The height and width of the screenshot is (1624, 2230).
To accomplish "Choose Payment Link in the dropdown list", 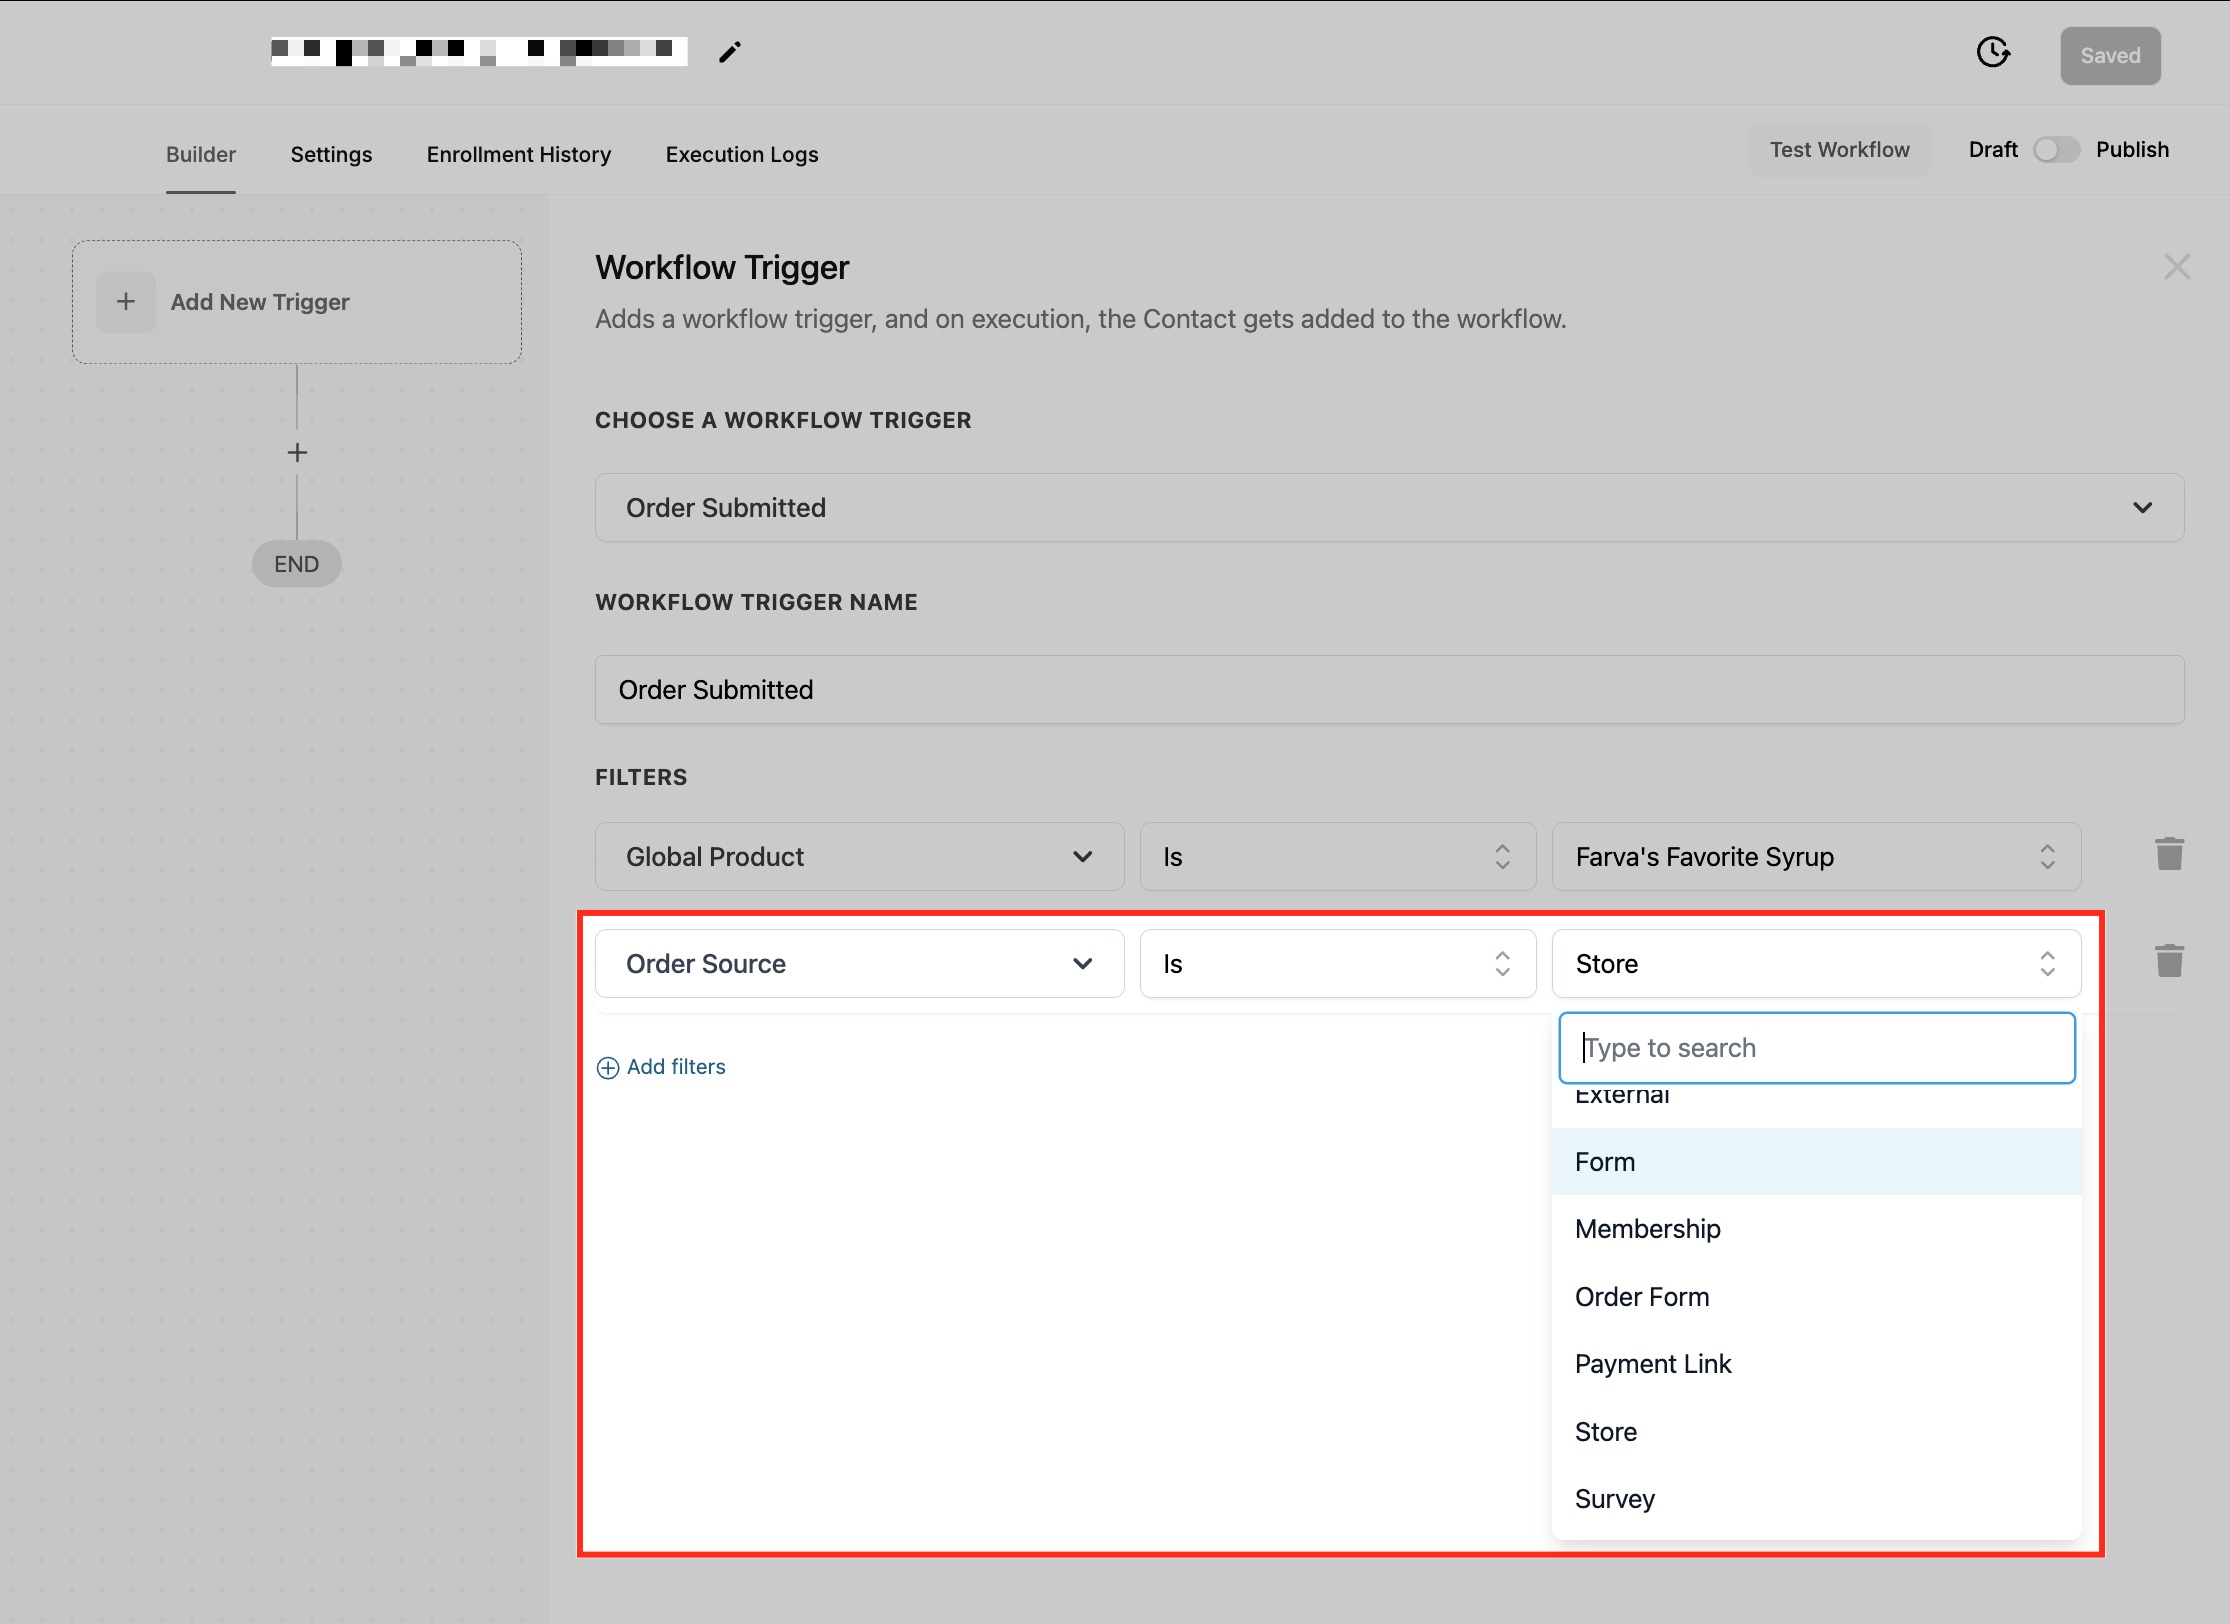I will (x=1652, y=1364).
